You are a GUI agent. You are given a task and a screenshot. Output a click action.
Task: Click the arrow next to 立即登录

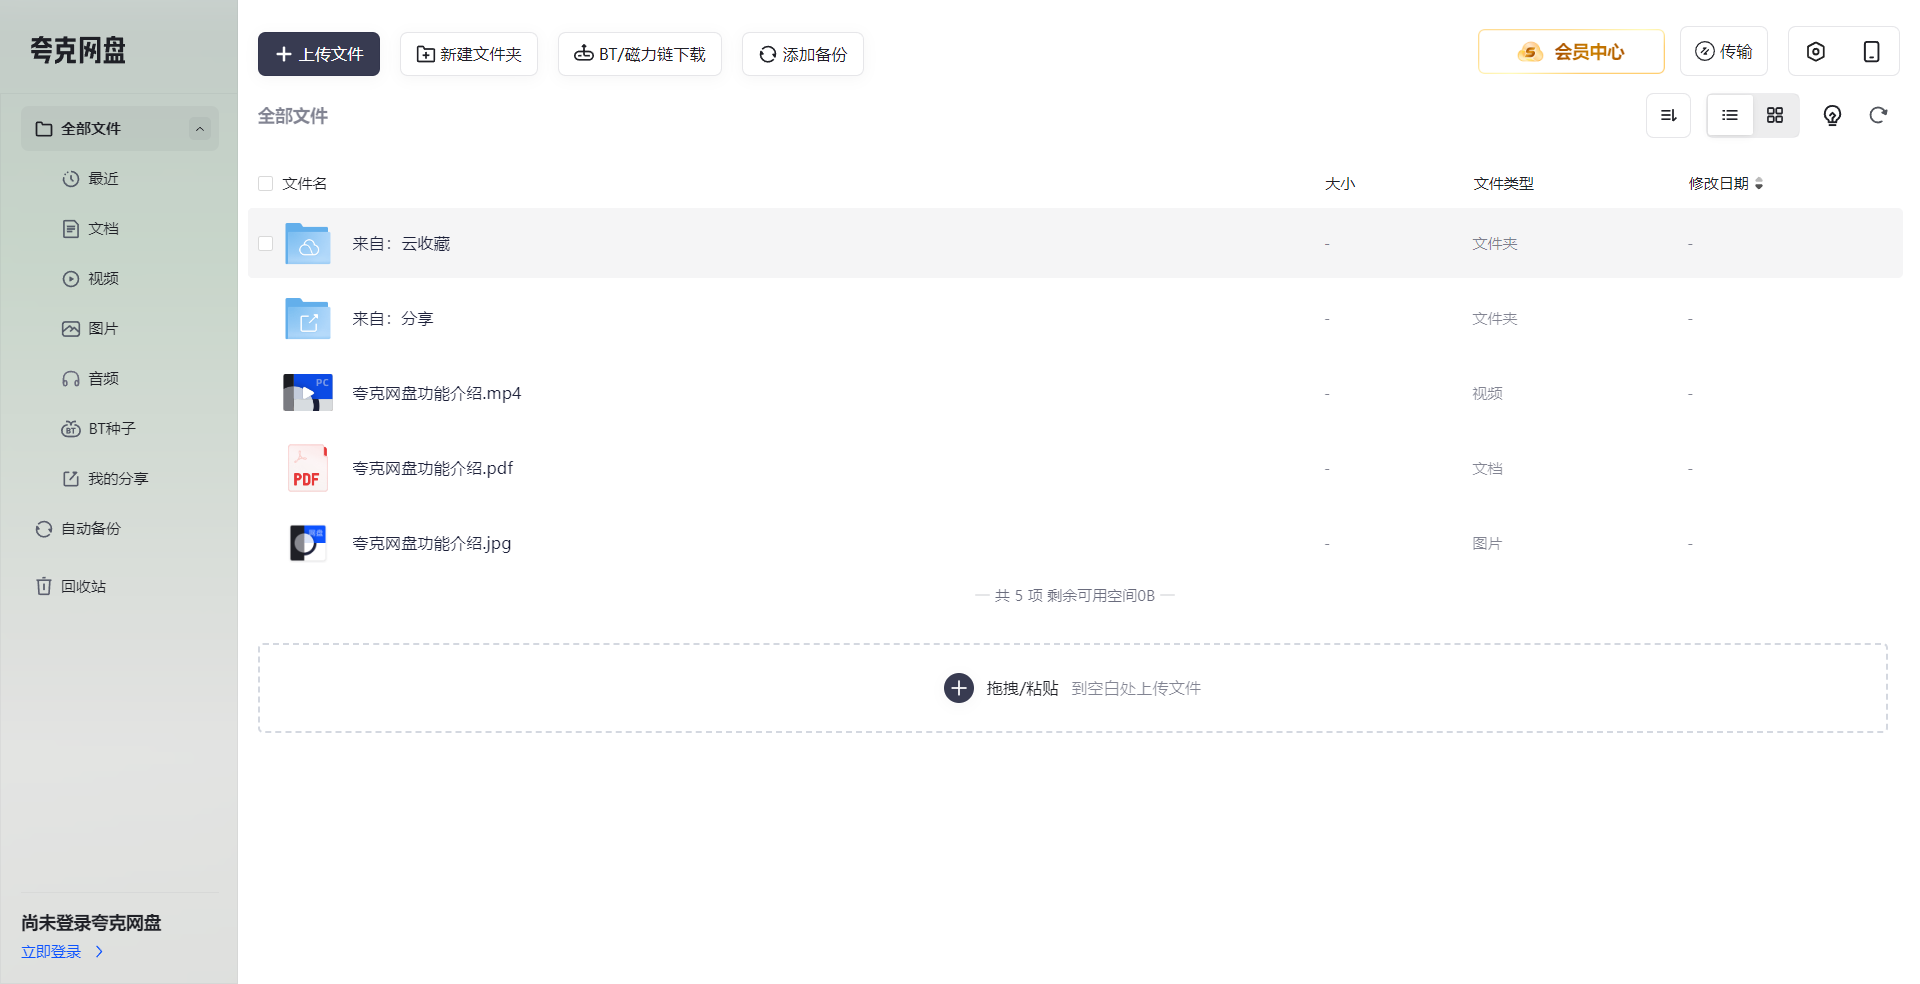point(99,952)
